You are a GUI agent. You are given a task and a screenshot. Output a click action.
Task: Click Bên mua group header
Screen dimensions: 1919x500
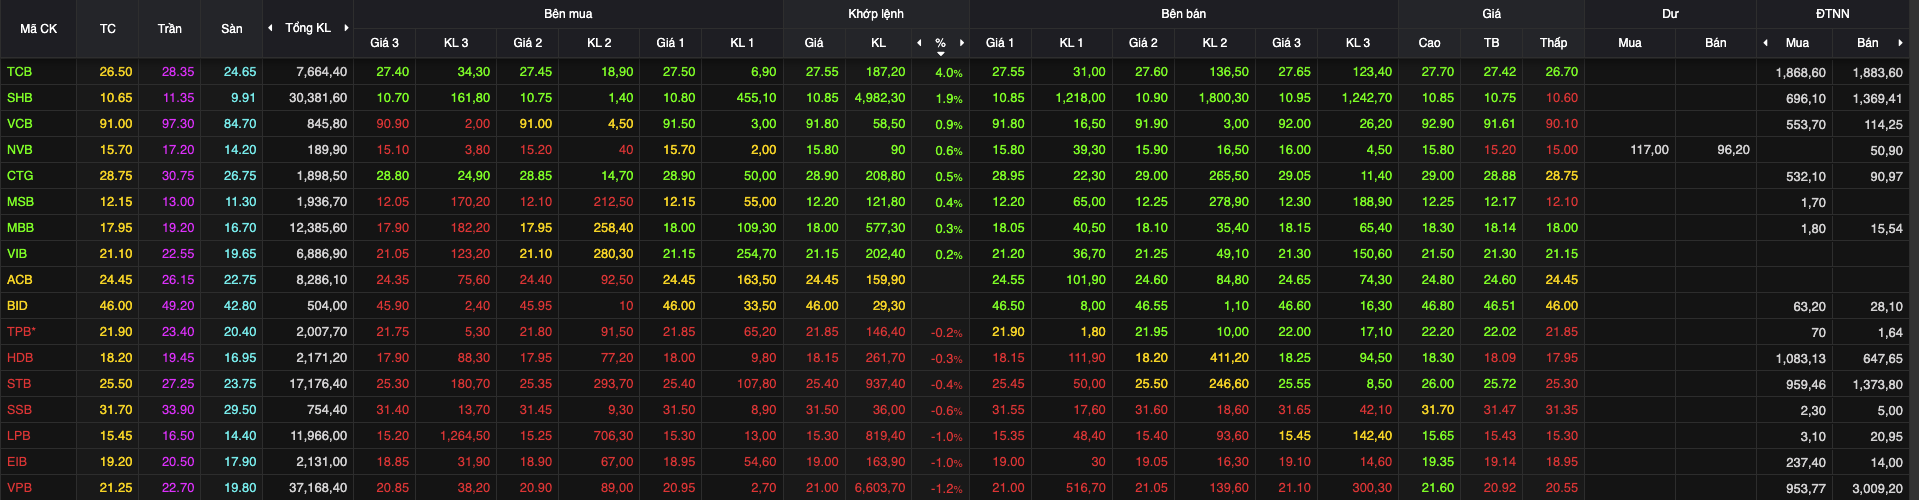[x=568, y=14]
